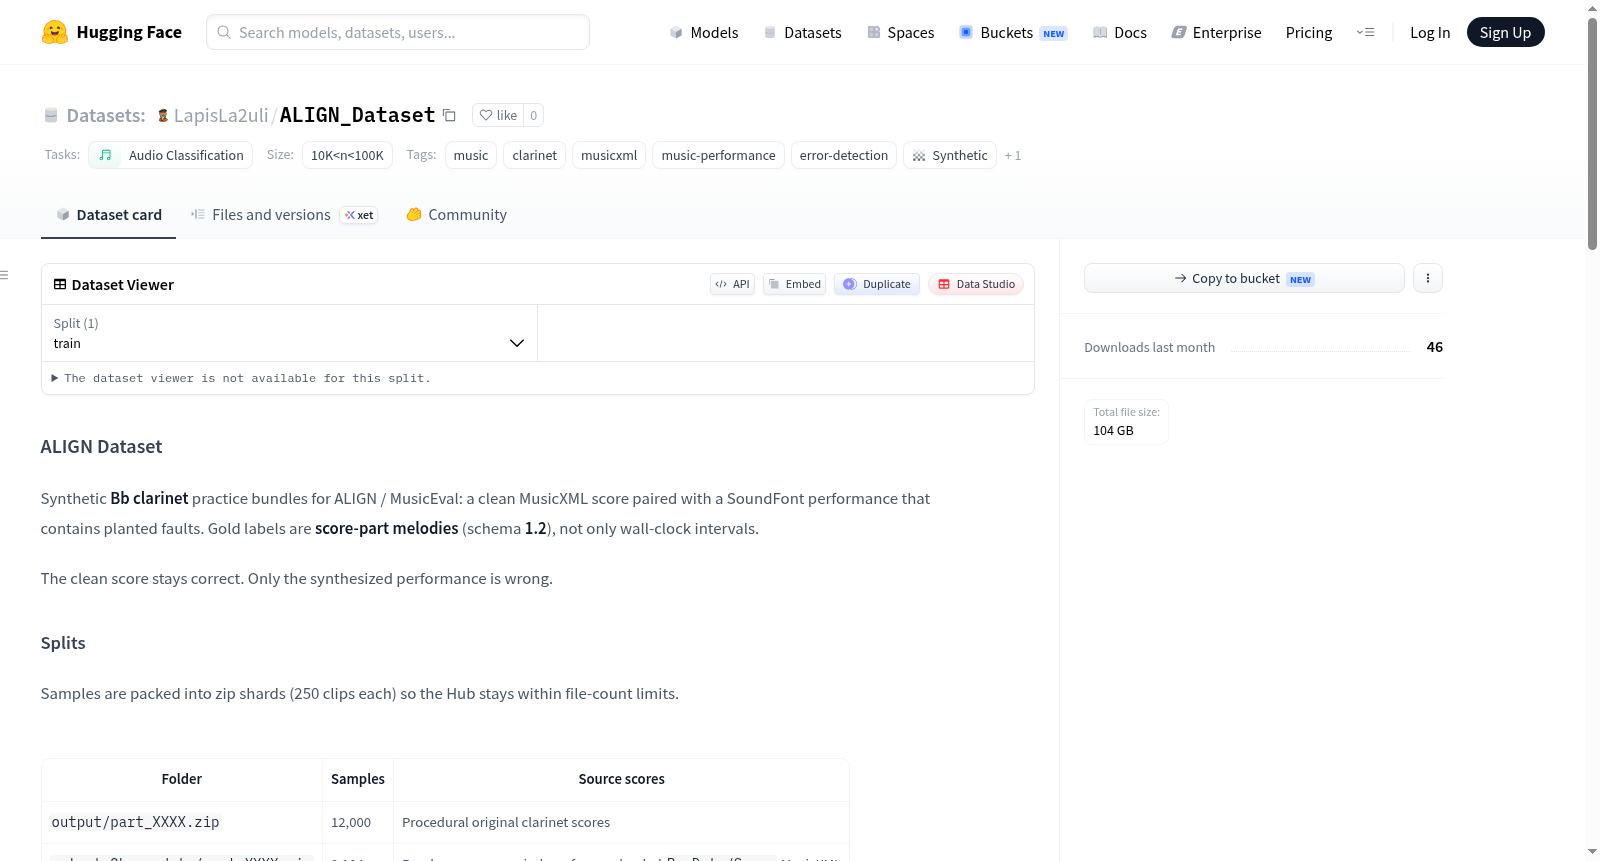This screenshot has width=1600, height=861.
Task: Click the Synthetic tag
Action: pos(950,155)
